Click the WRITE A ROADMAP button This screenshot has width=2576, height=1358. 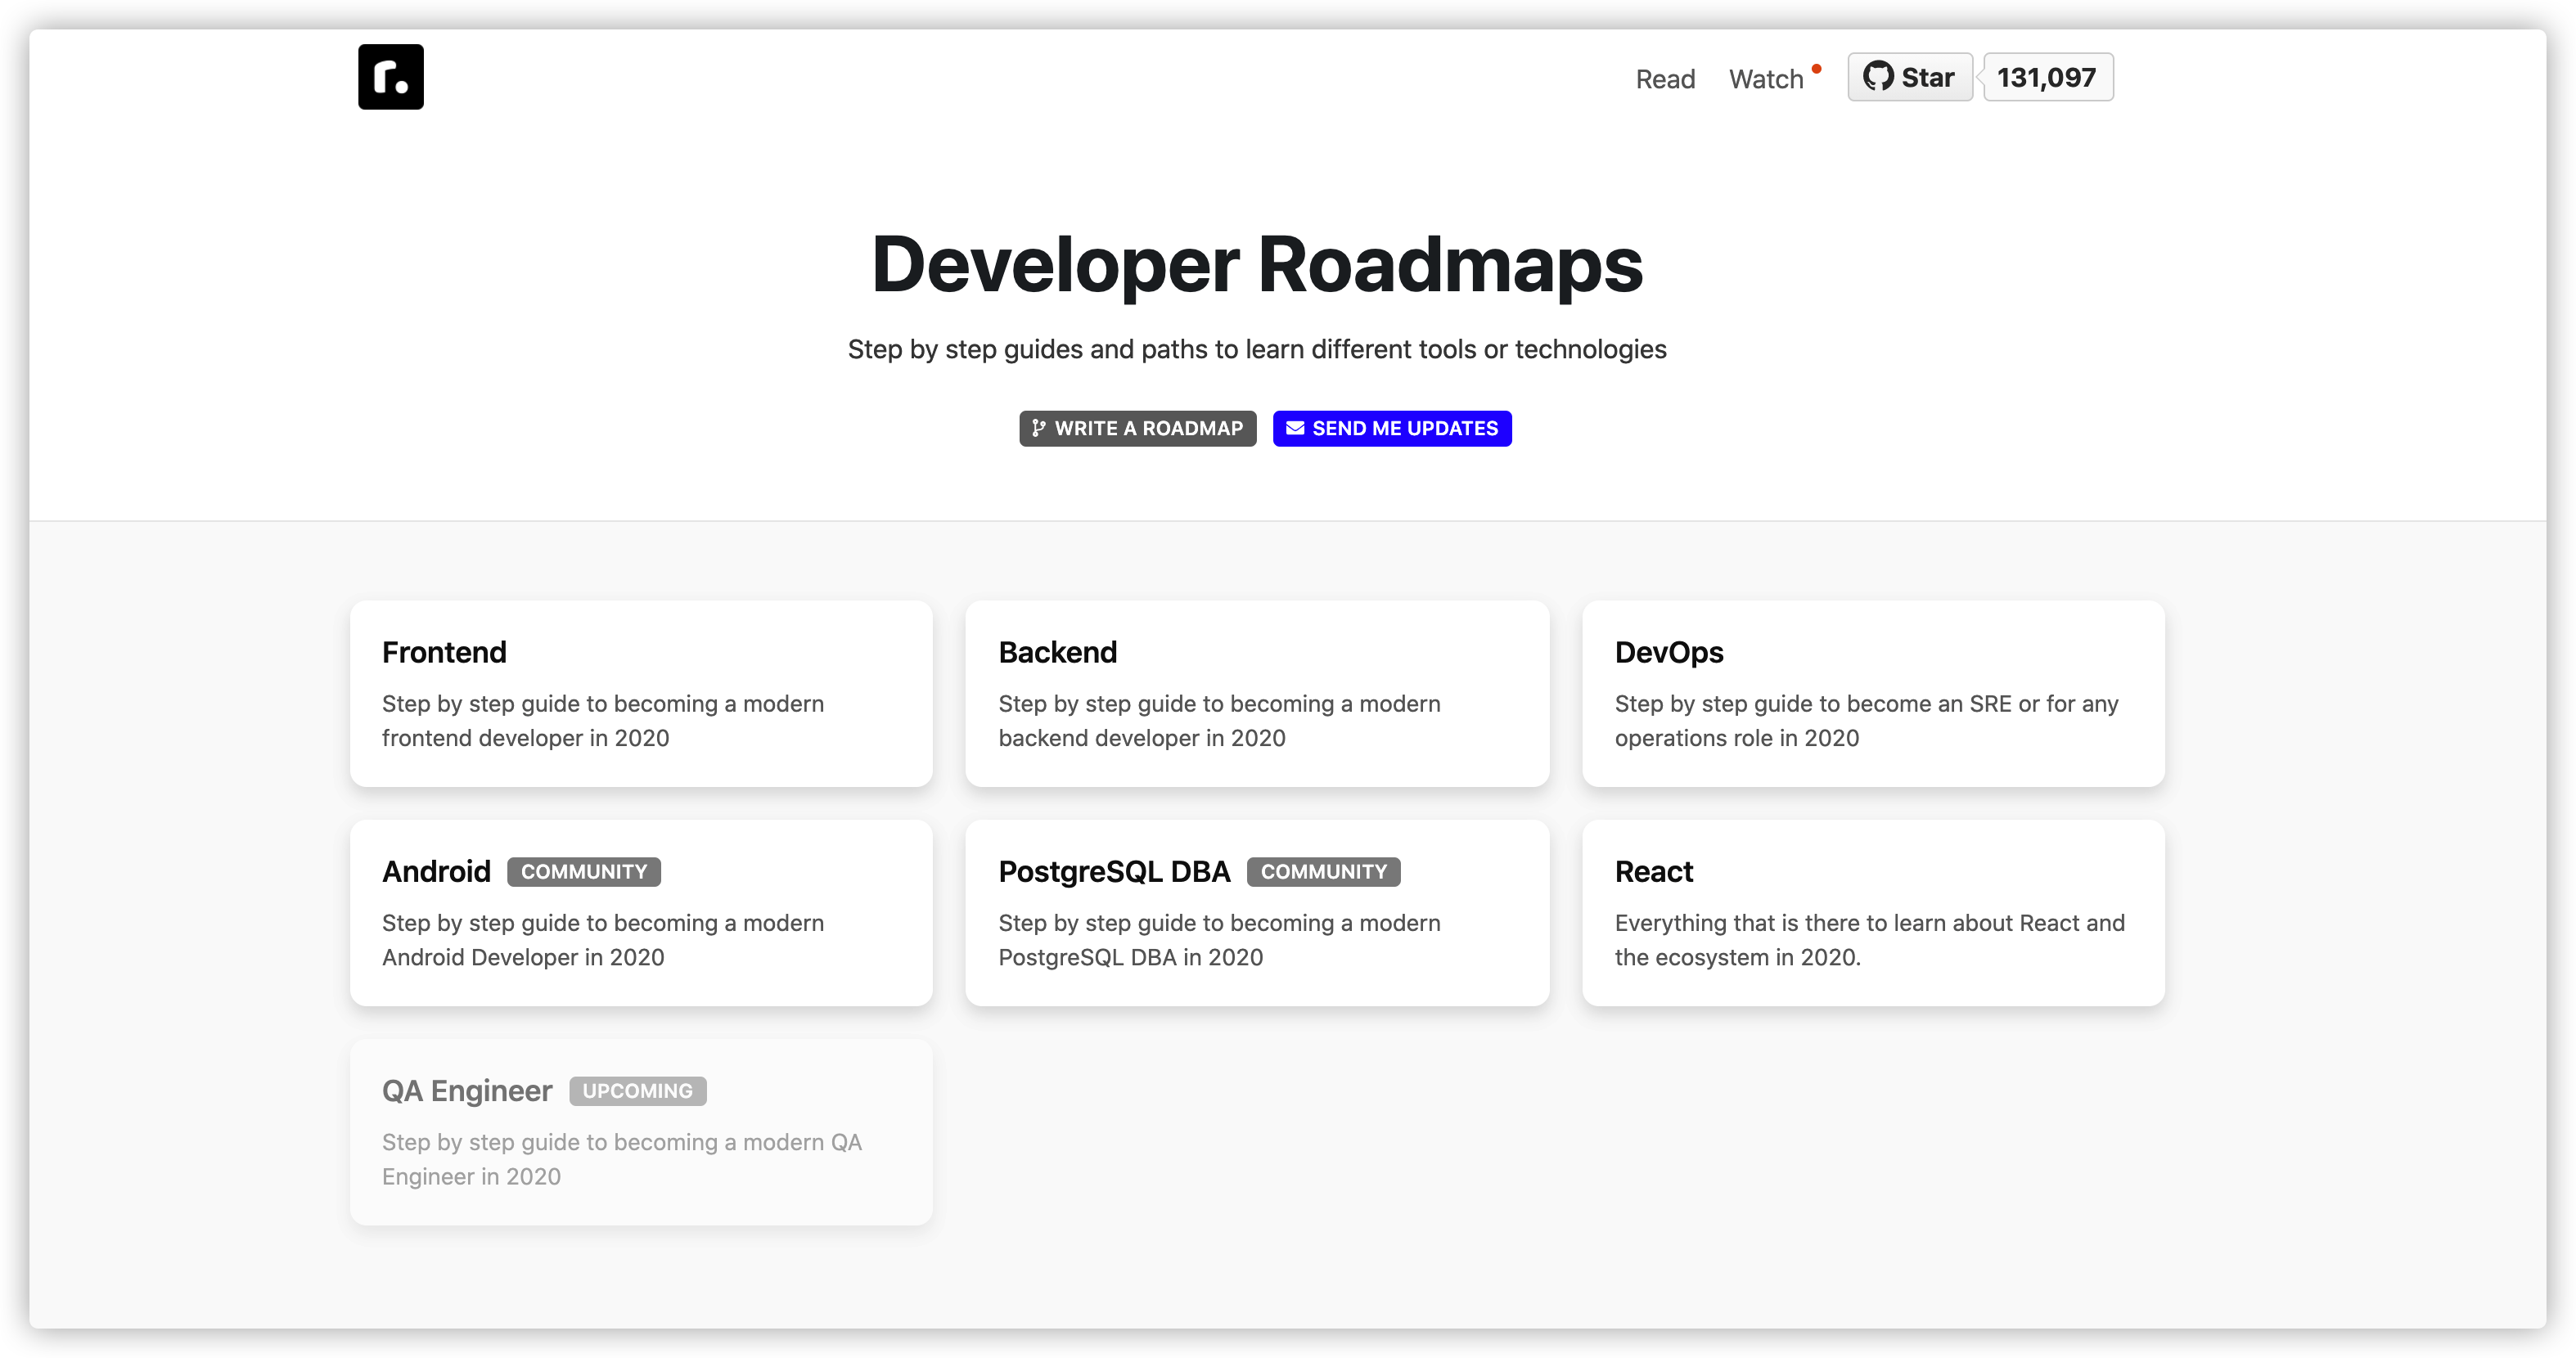pos(1137,428)
